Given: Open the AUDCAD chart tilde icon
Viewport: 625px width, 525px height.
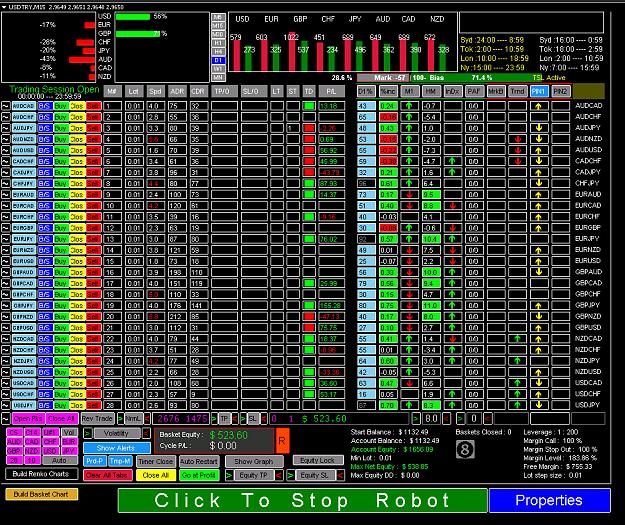Looking at the screenshot, I should coord(6,106).
